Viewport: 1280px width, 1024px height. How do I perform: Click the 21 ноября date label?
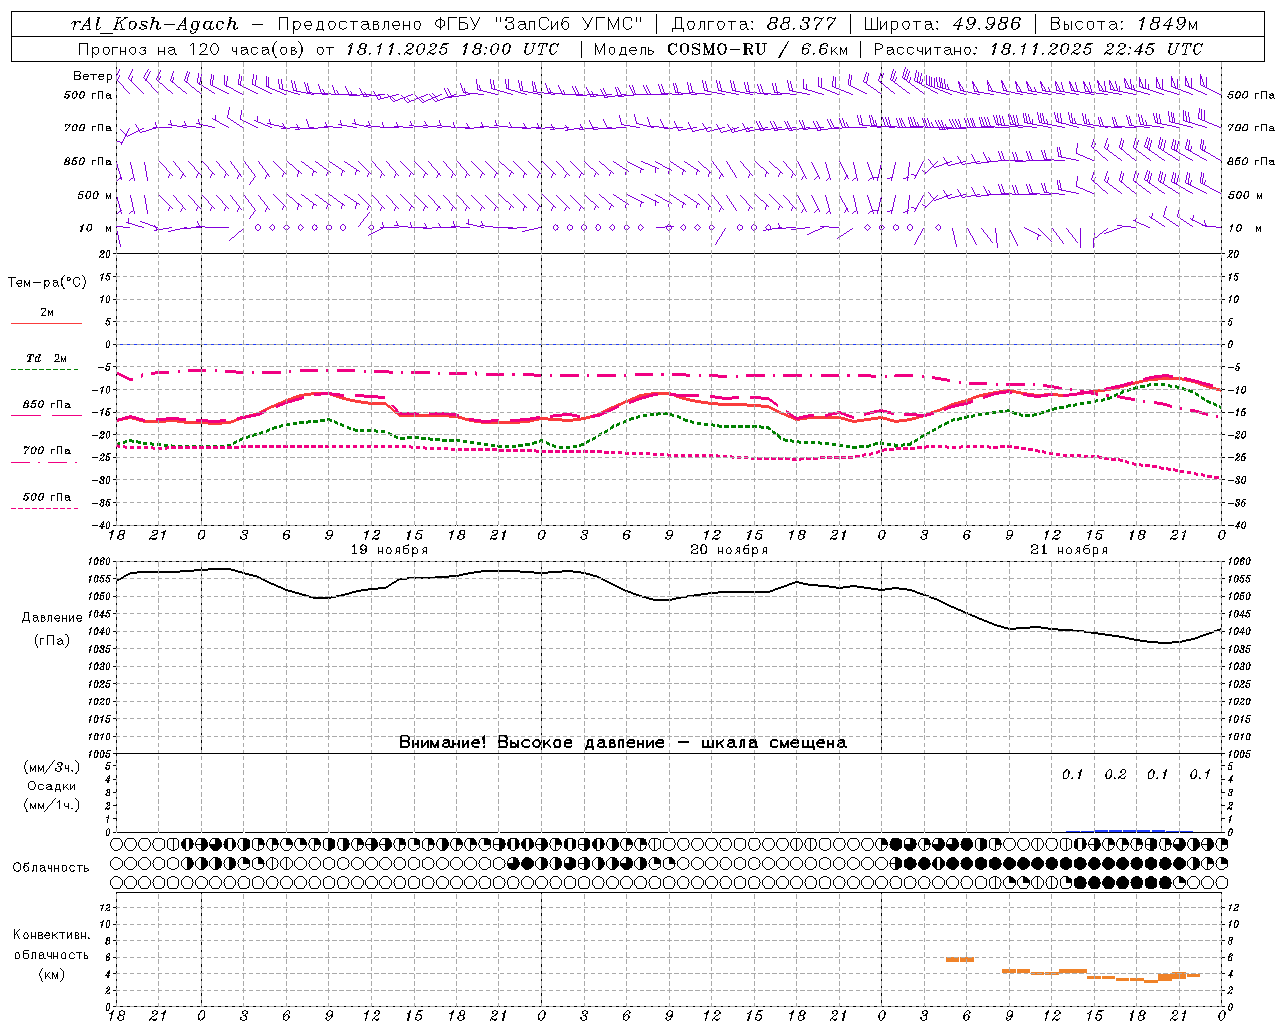pos(1069,550)
